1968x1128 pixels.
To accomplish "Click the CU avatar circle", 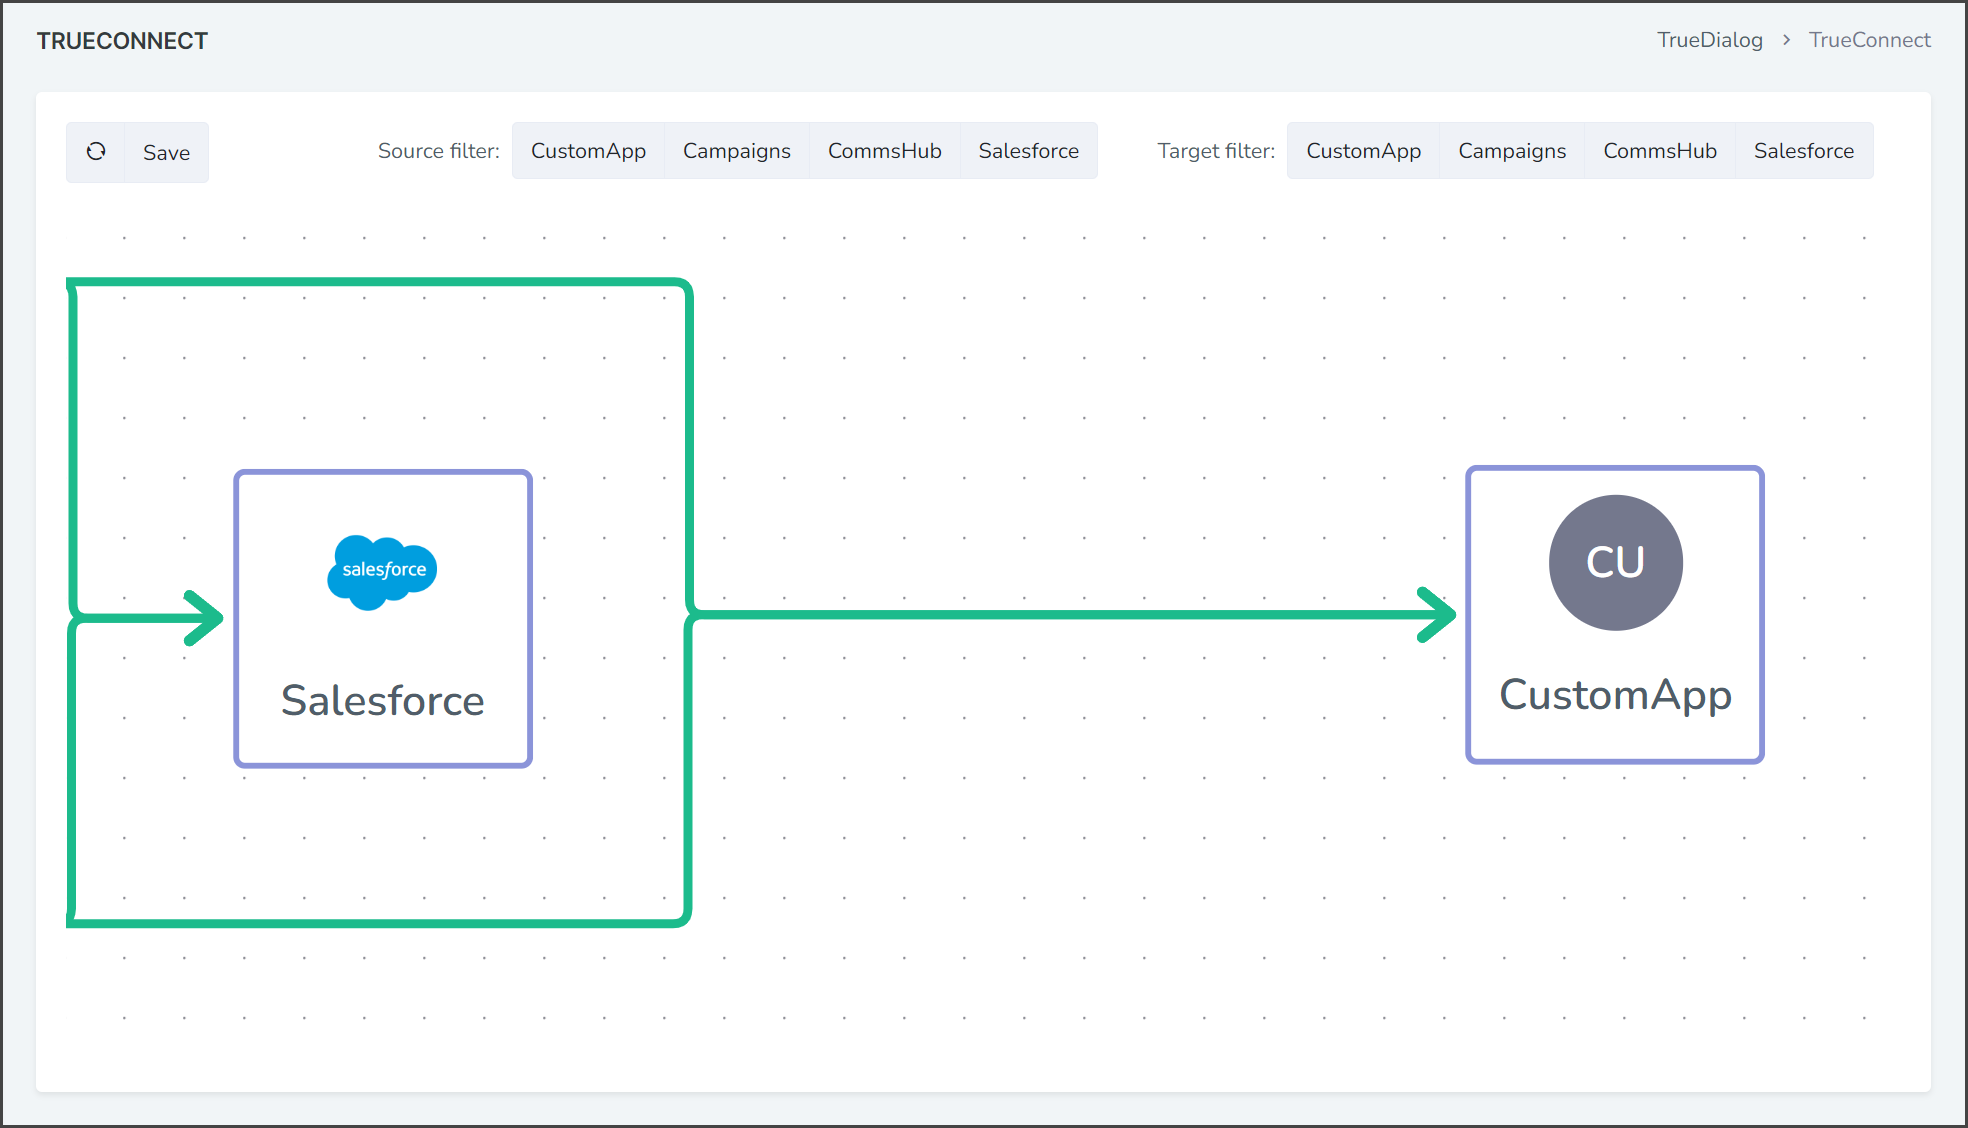I will click(1616, 563).
